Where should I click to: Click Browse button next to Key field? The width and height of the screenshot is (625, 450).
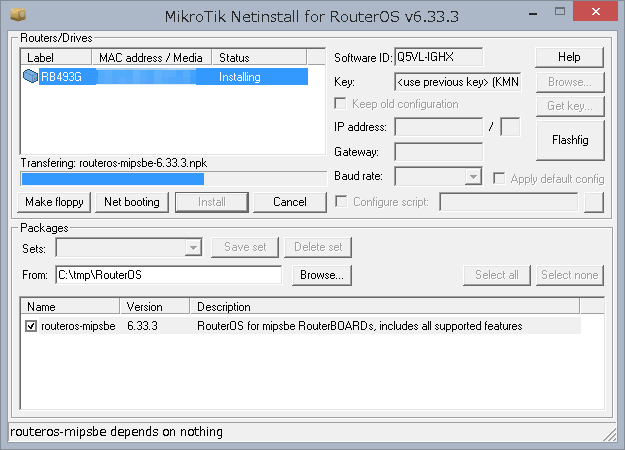[570, 82]
